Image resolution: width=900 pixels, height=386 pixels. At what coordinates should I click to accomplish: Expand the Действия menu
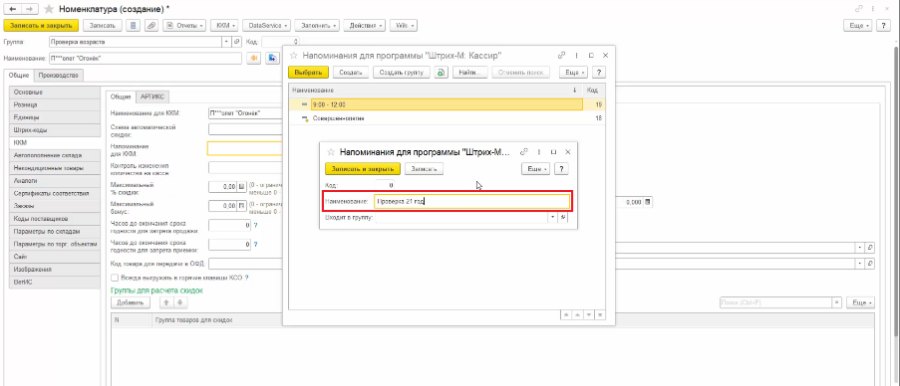pos(364,26)
